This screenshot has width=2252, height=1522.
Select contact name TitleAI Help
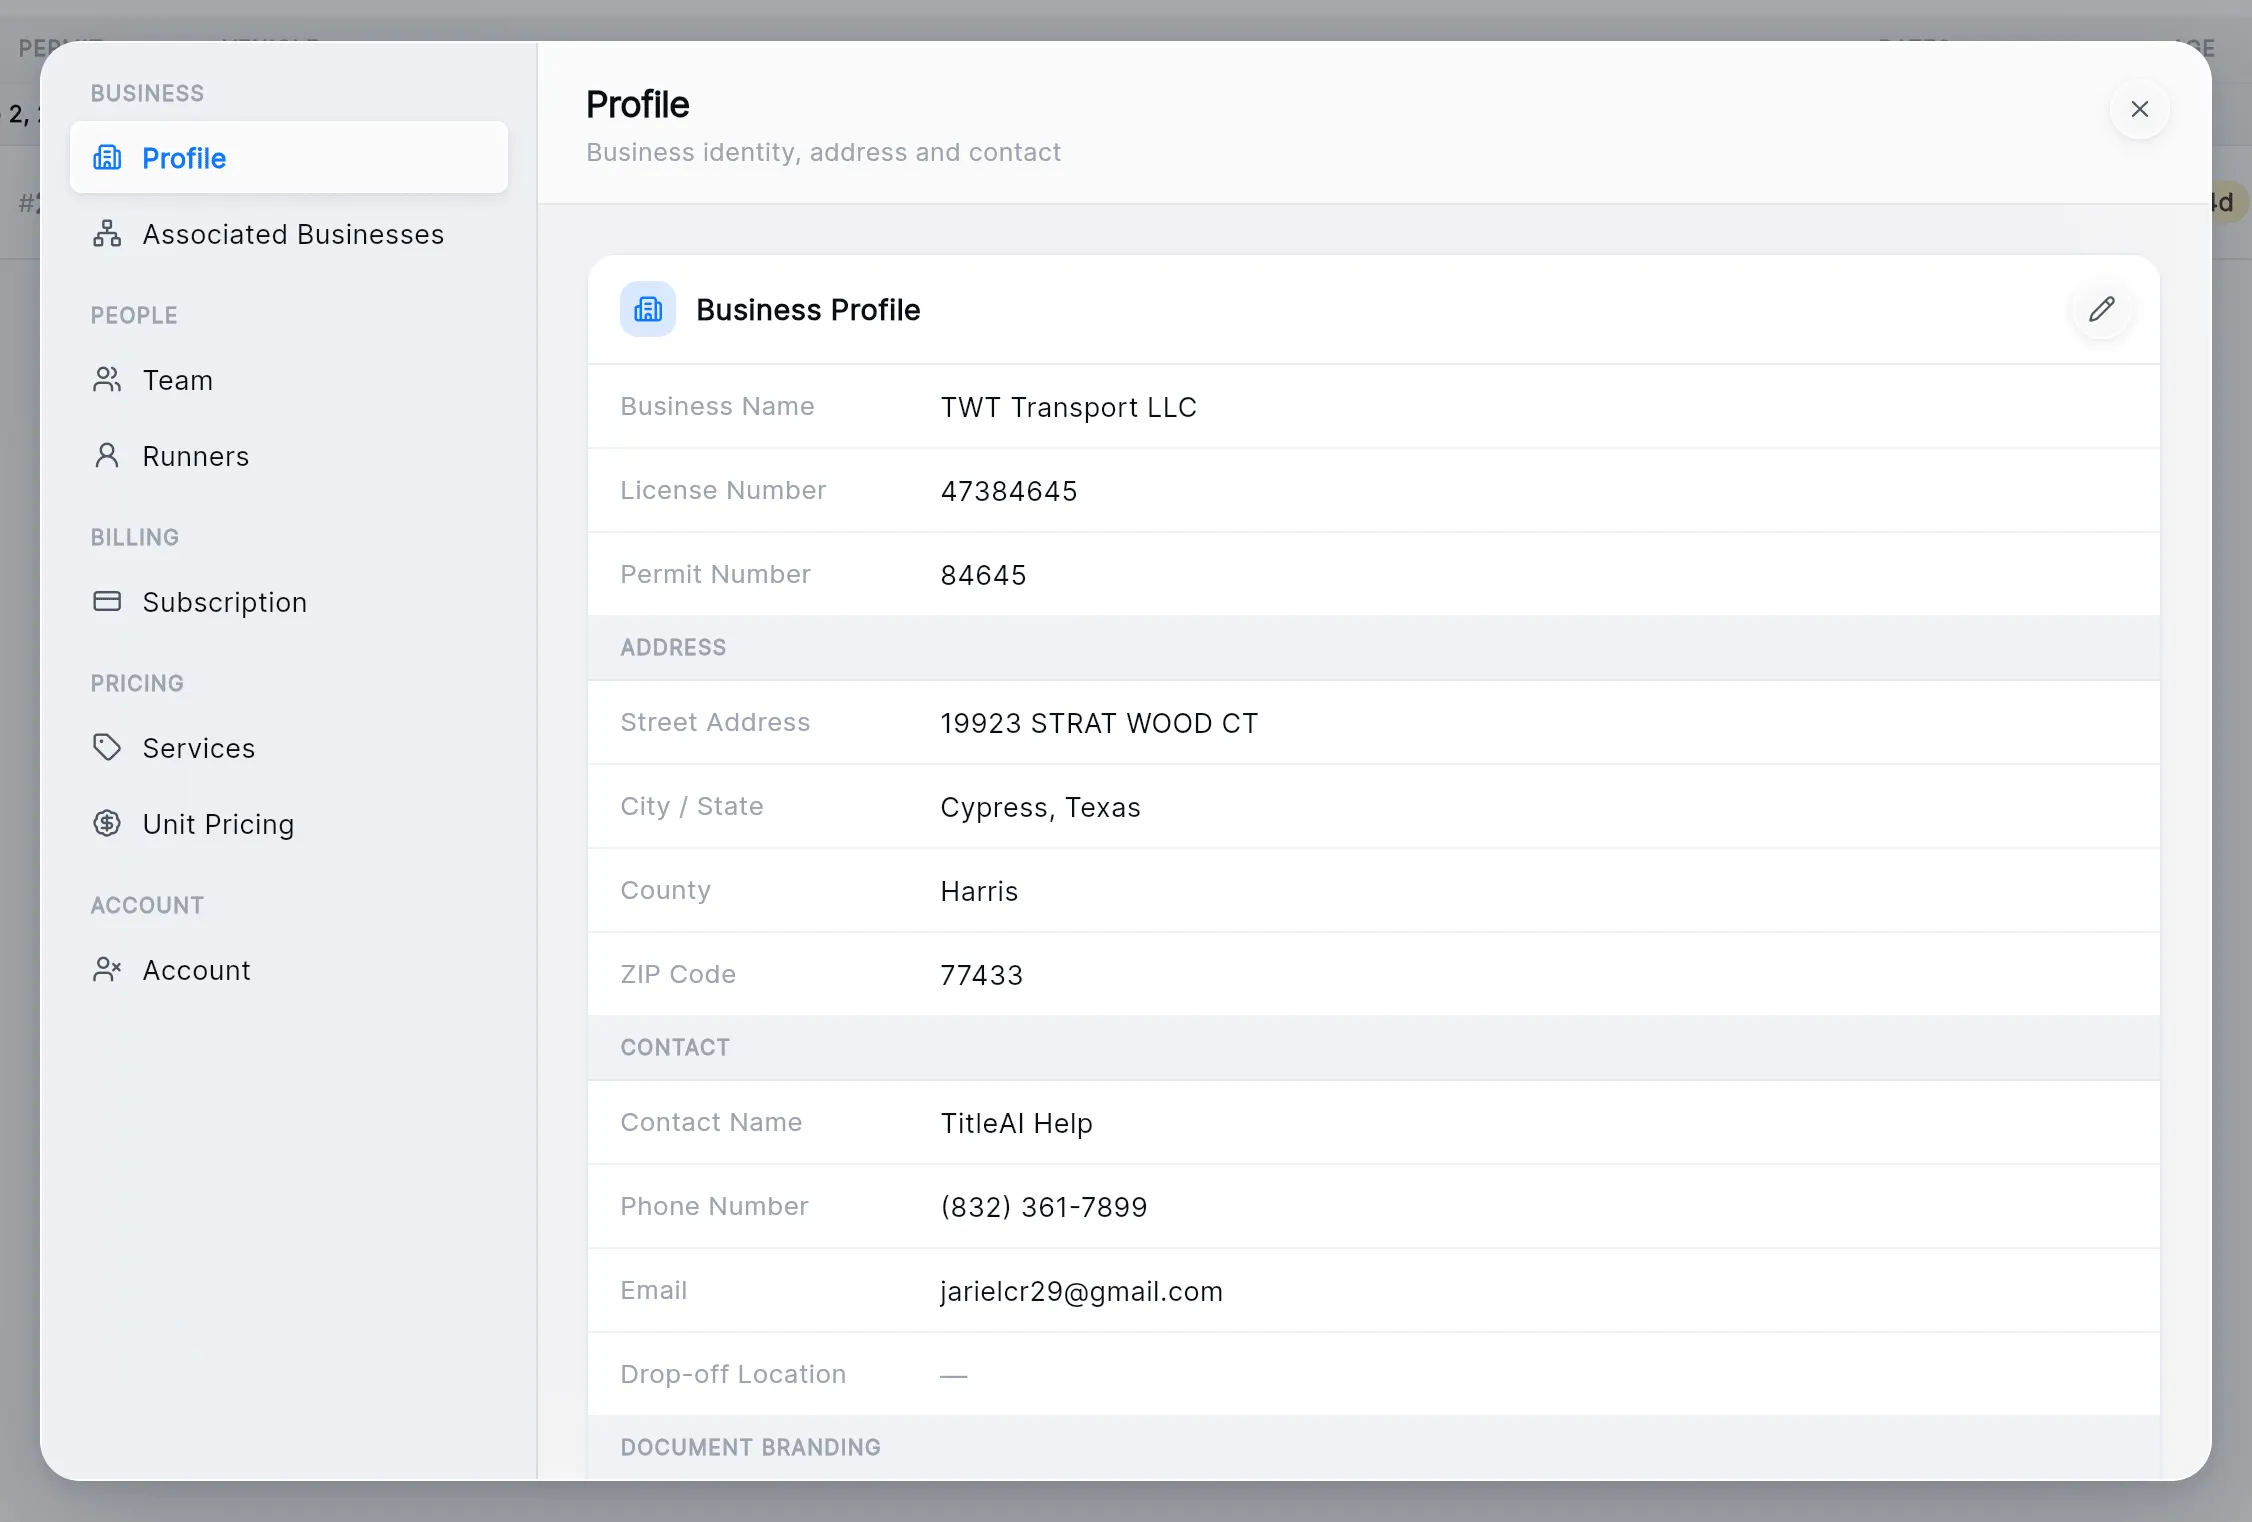pyautogui.click(x=1016, y=1123)
